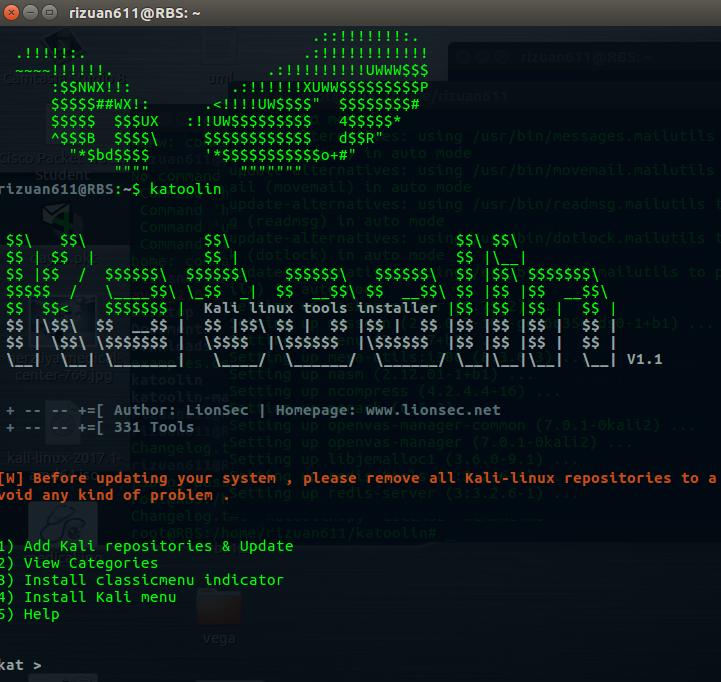Image resolution: width=721 pixels, height=682 pixels.
Task: Click the 331 Tools line
Action: (x=154, y=427)
